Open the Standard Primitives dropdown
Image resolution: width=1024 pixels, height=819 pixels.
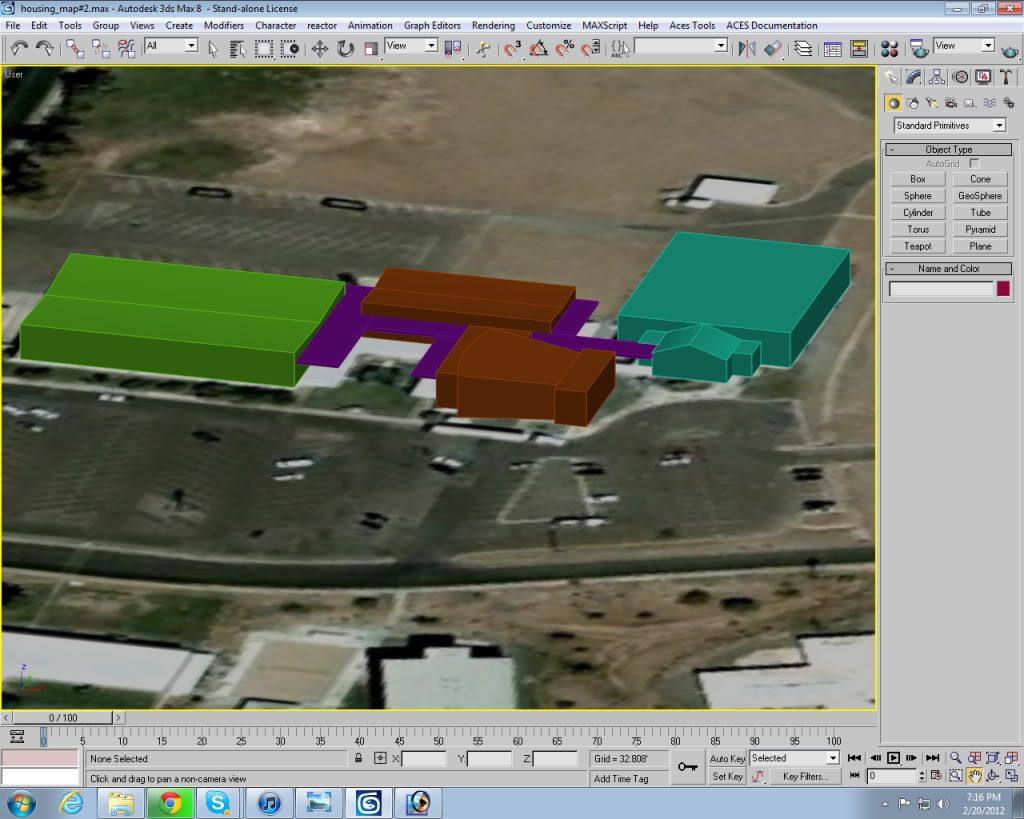[949, 126]
